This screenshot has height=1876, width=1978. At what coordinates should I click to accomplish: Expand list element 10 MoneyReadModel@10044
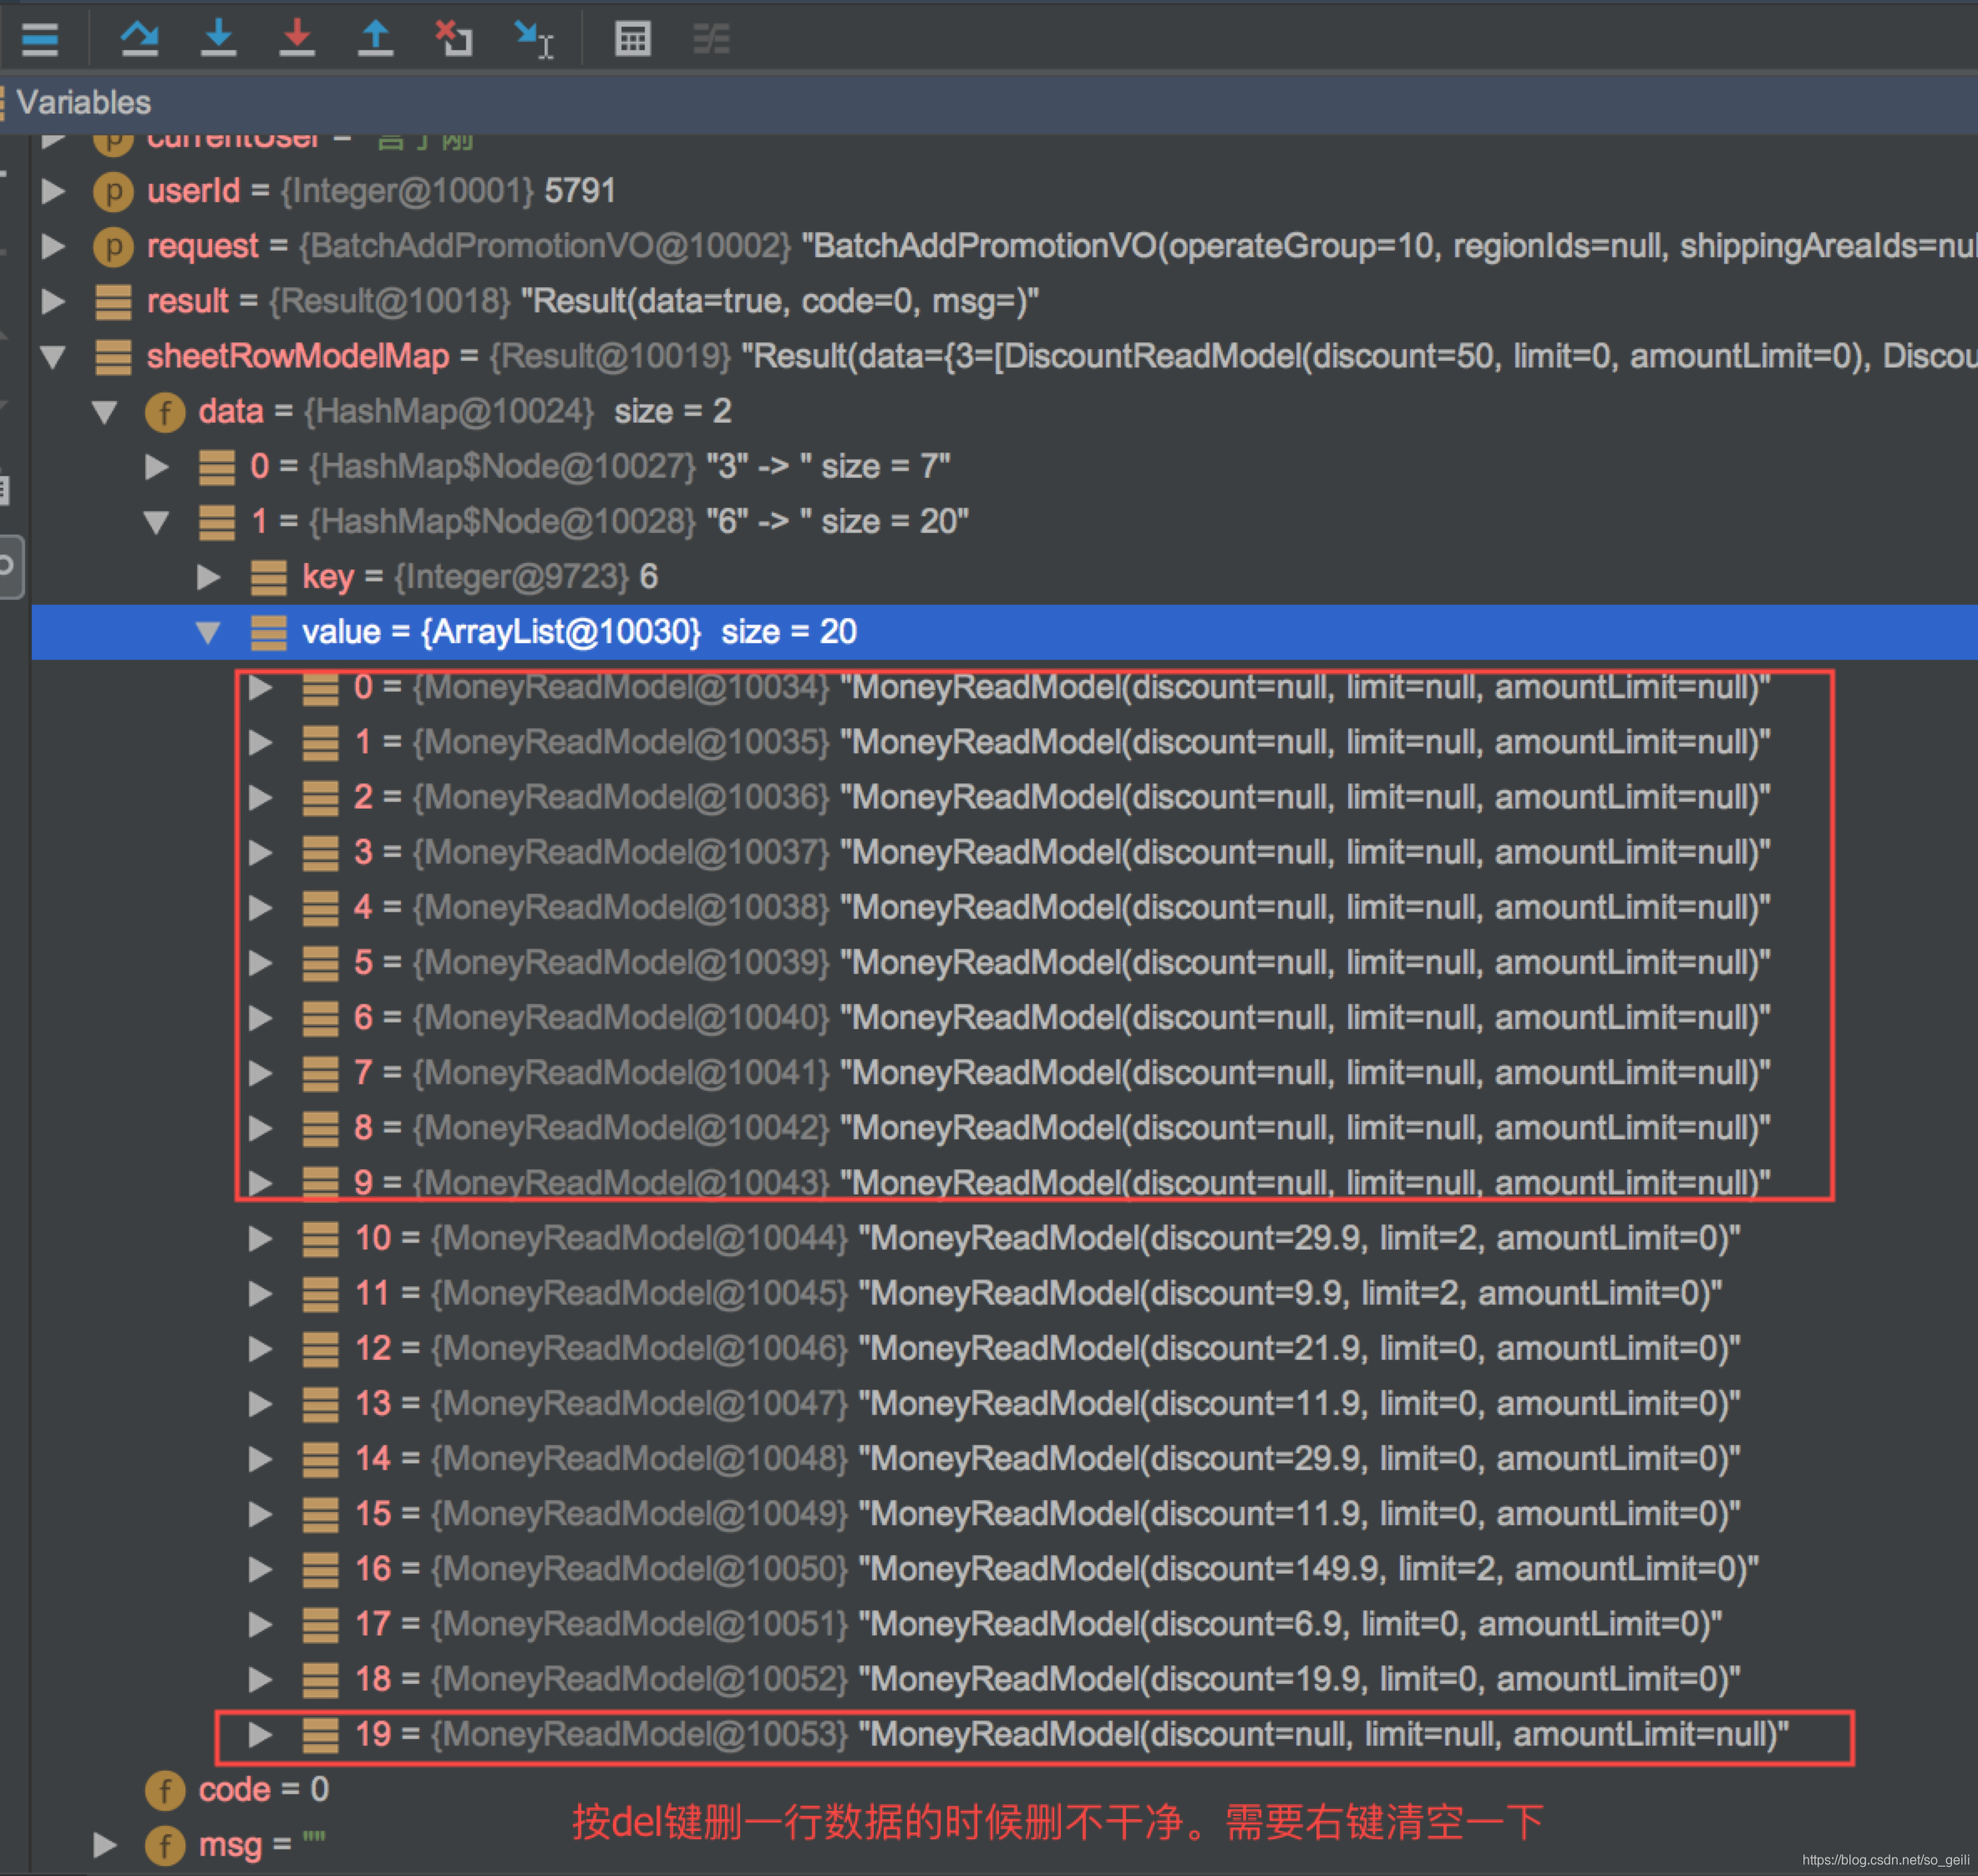pyautogui.click(x=260, y=1238)
